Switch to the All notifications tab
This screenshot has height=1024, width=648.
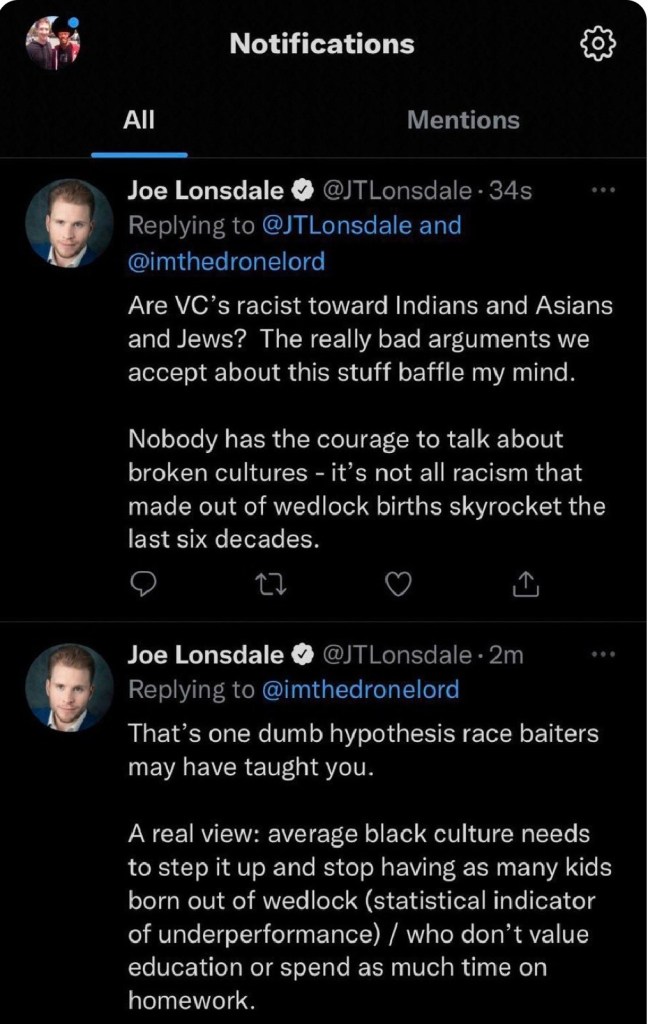pos(139,121)
